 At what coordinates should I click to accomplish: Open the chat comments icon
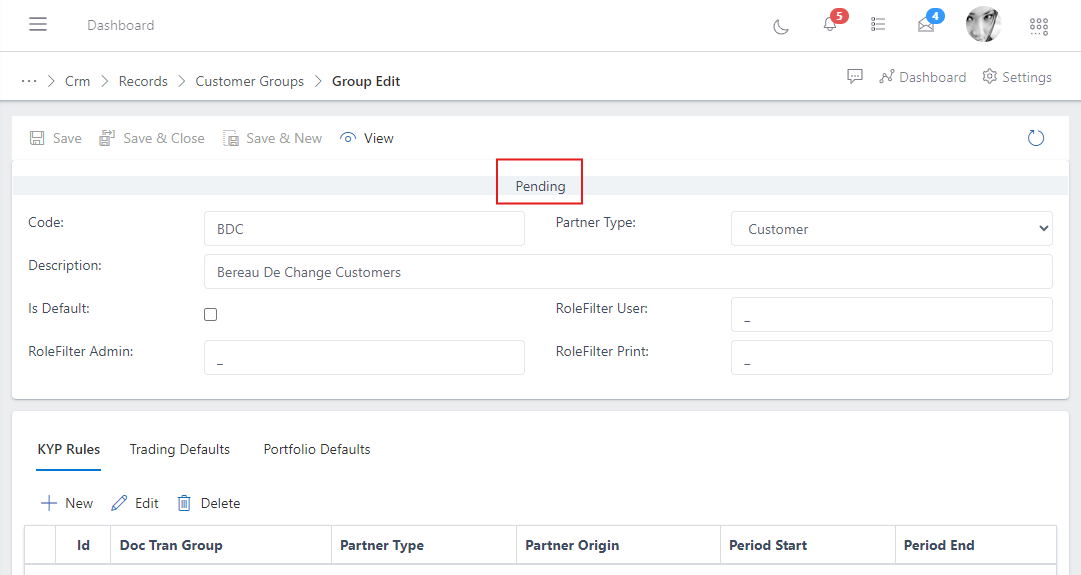tap(855, 77)
